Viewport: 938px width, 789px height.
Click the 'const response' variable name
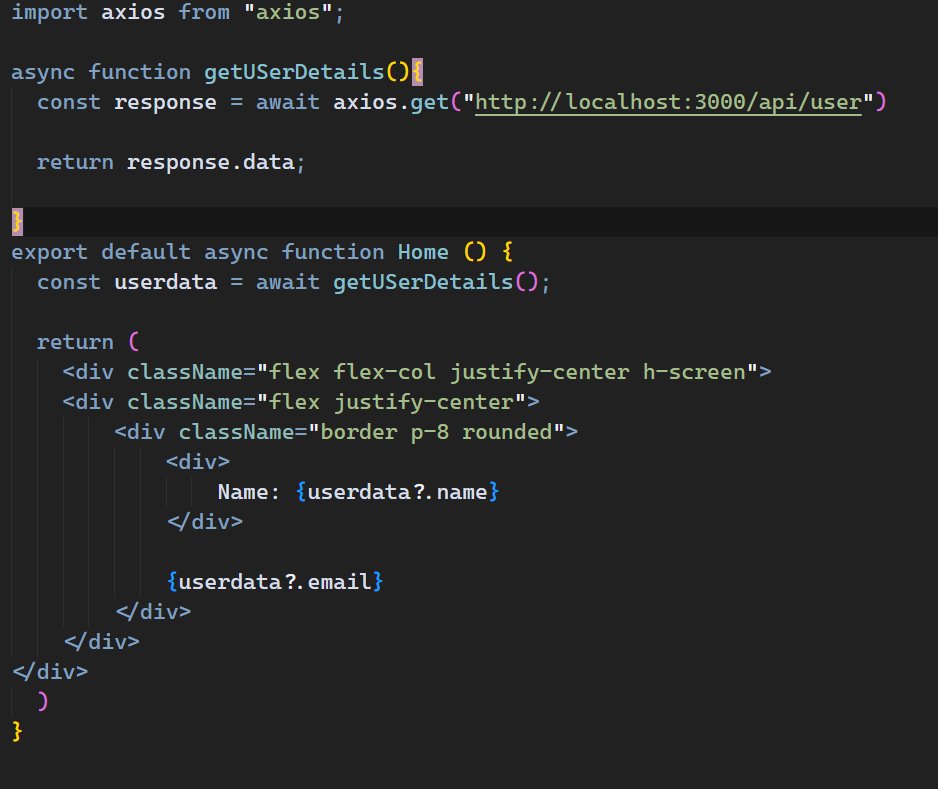(x=166, y=102)
